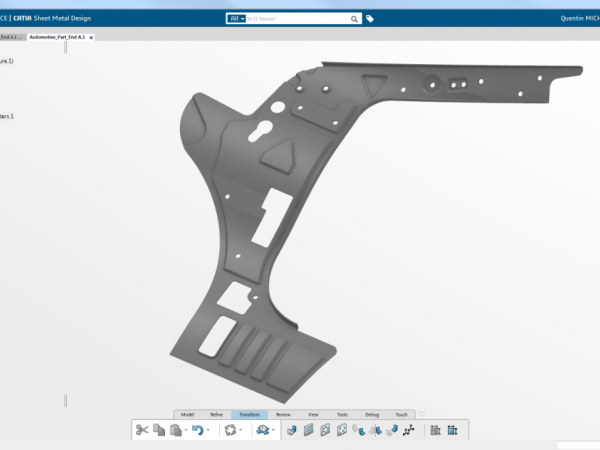The width and height of the screenshot is (600, 450).
Task: Click the Quentin user name
Action: tap(580, 18)
